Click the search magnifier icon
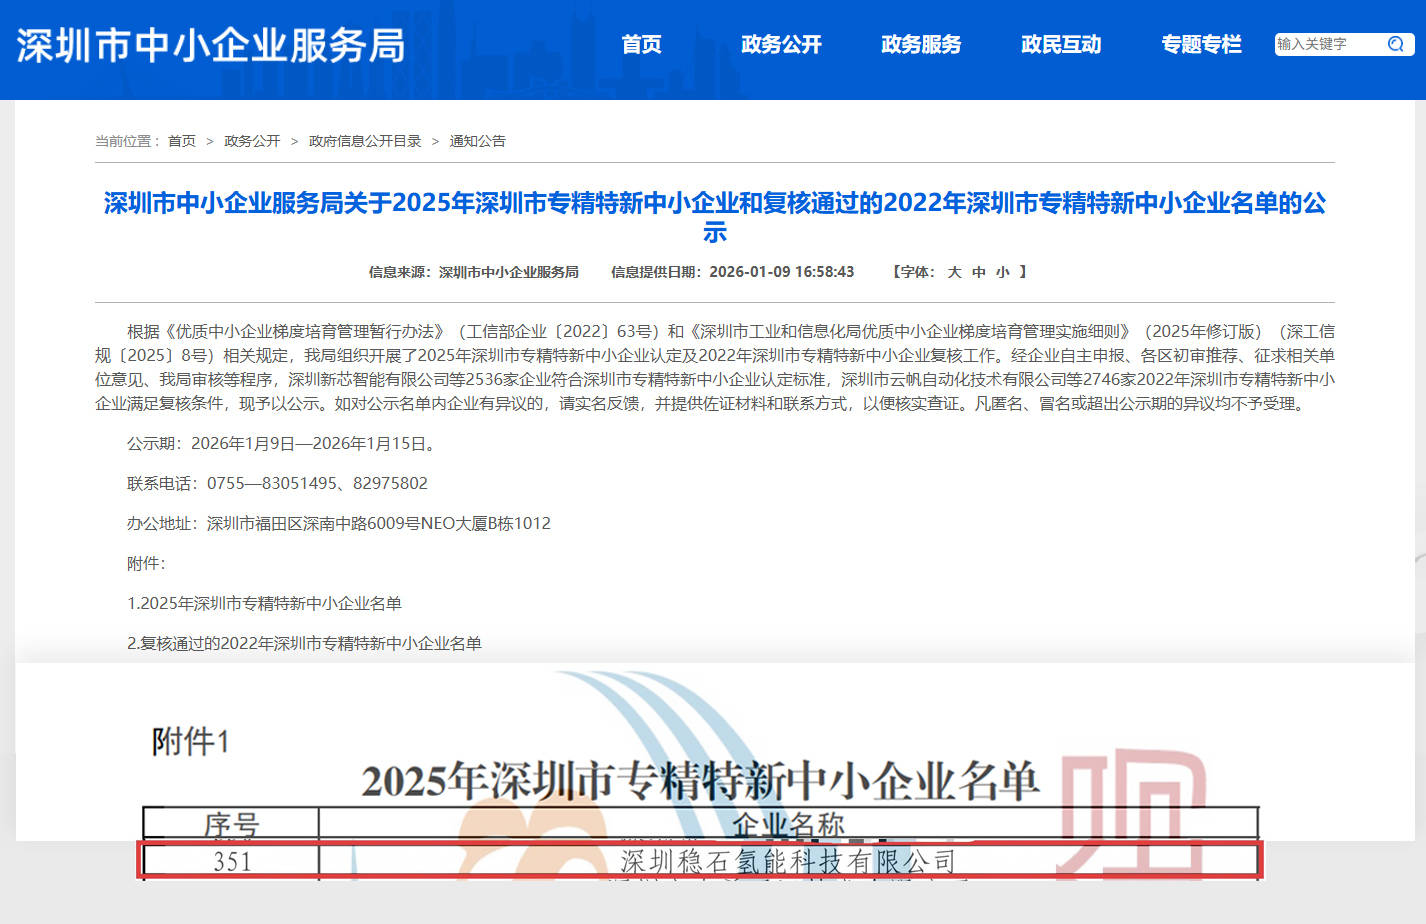 click(x=1396, y=44)
